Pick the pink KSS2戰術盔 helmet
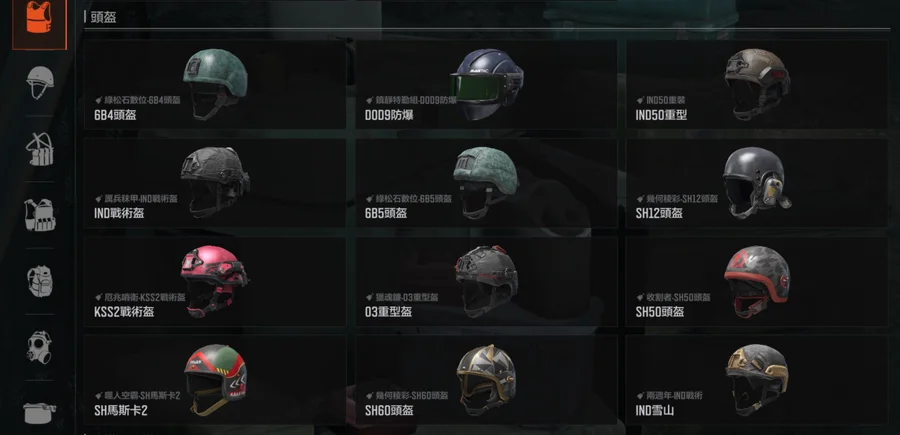900x435 pixels. pos(215,281)
